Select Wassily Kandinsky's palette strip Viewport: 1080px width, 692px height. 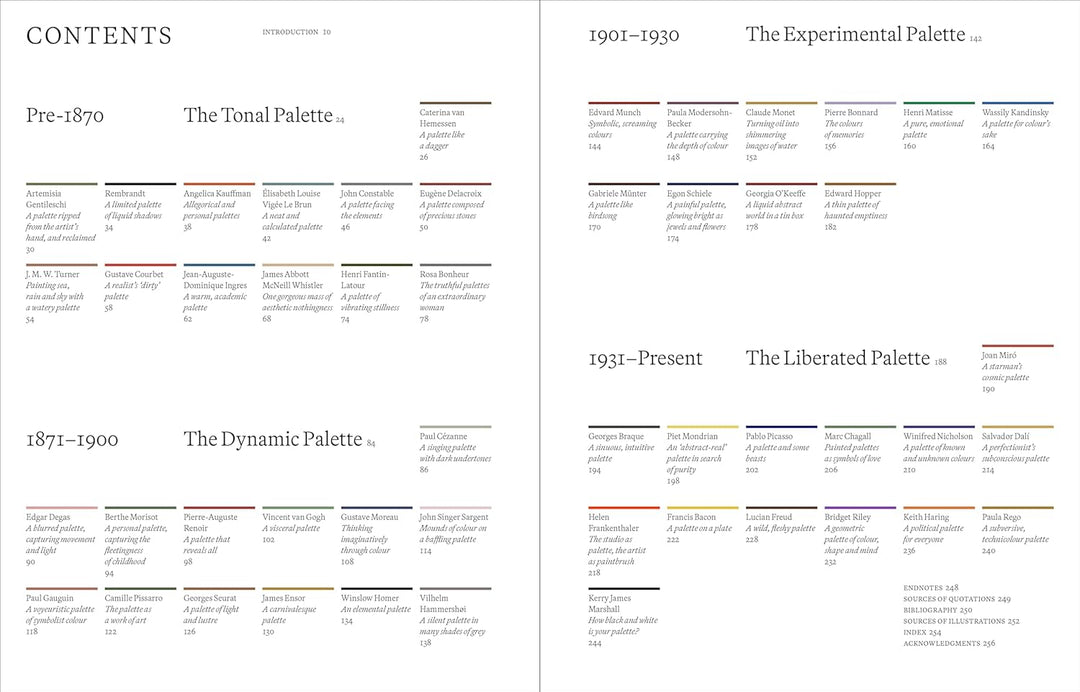pyautogui.click(x=1018, y=101)
